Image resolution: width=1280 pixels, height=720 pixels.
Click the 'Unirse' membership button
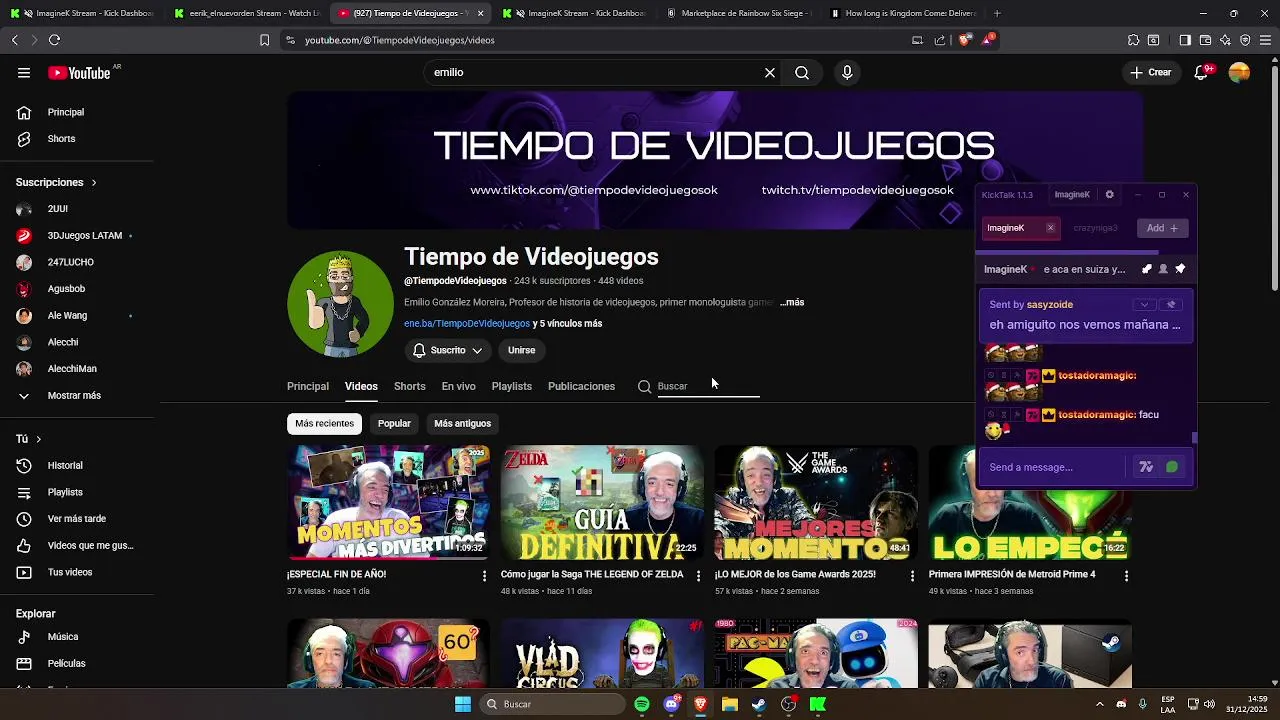click(521, 350)
